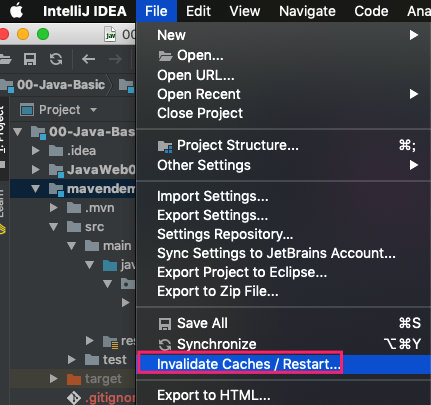
Task: Choose Export Project to Eclipse...
Action: (283, 272)
